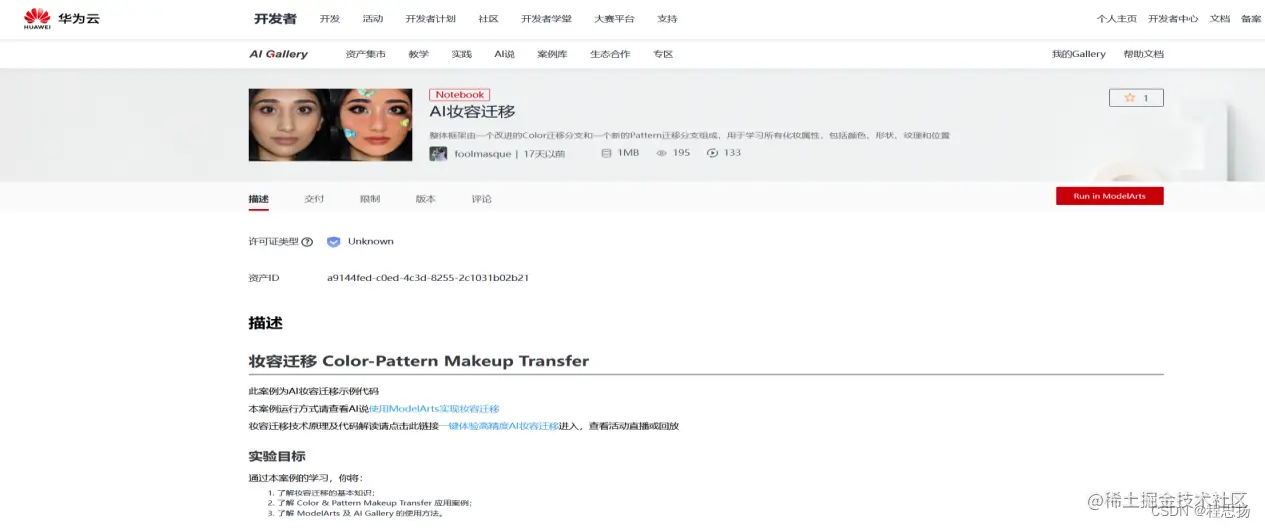Click the AI Gallery logo

pos(278,54)
